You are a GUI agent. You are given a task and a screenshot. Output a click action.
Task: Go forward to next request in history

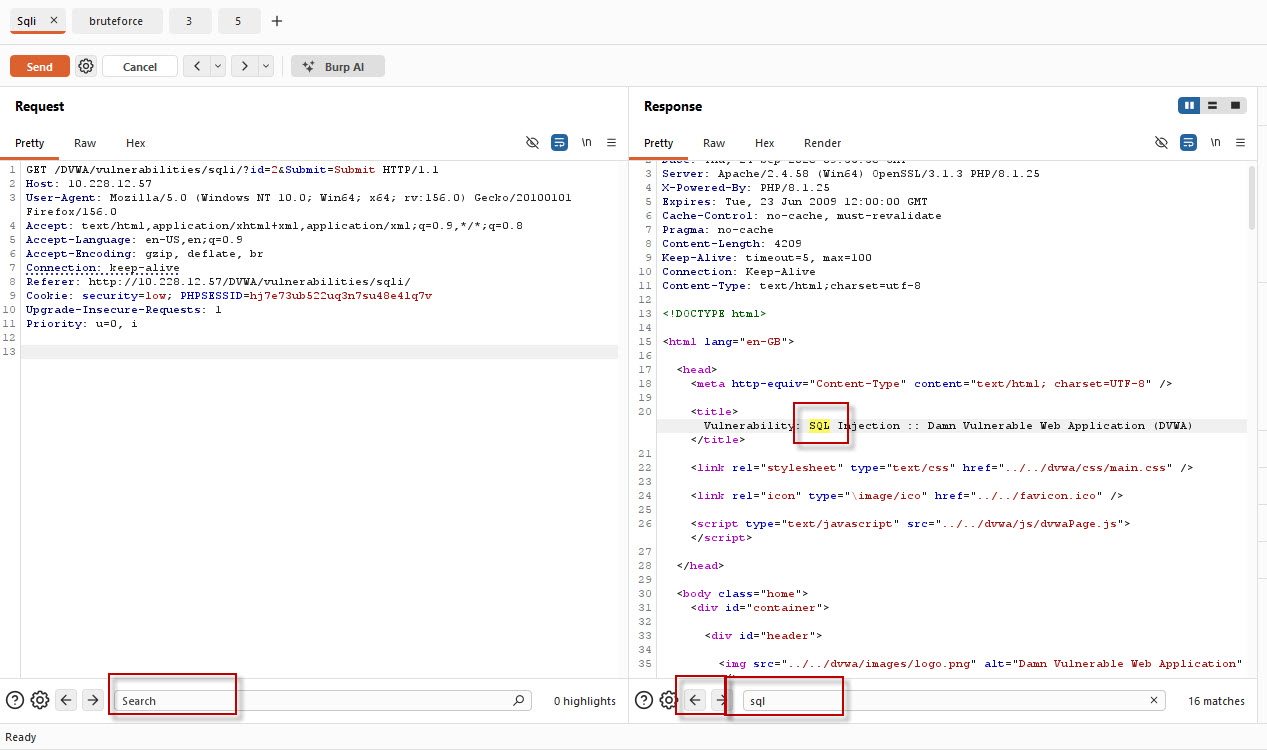tap(245, 66)
